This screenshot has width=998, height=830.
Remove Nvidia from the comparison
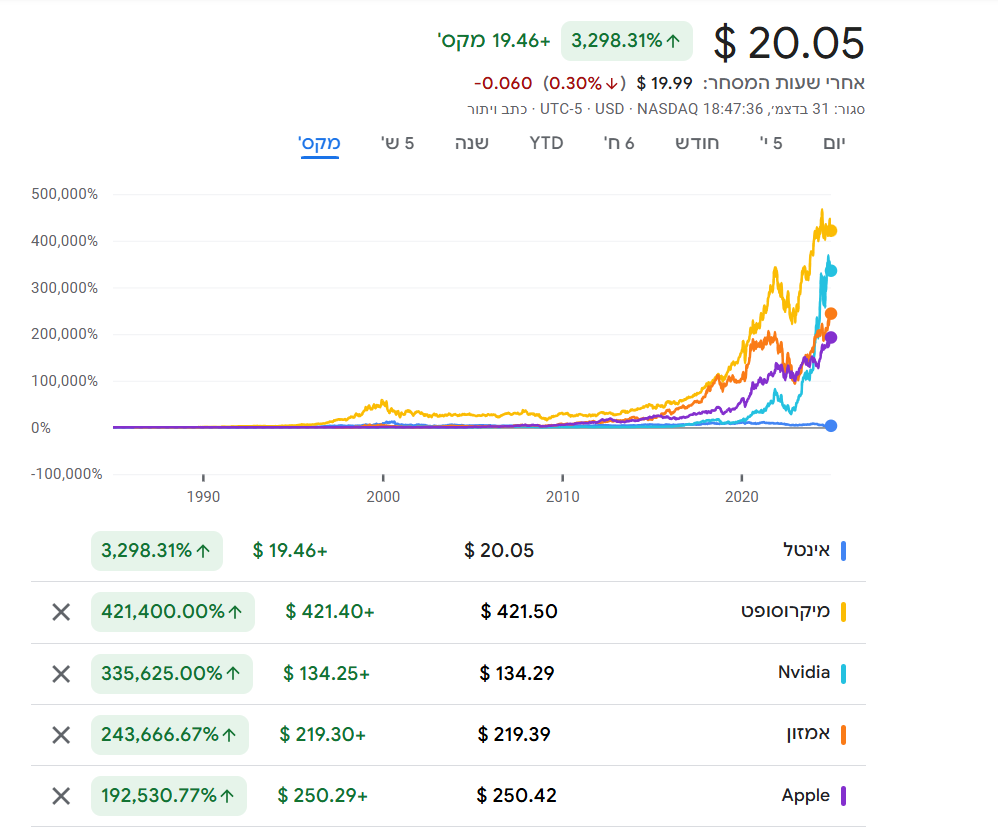(x=61, y=674)
